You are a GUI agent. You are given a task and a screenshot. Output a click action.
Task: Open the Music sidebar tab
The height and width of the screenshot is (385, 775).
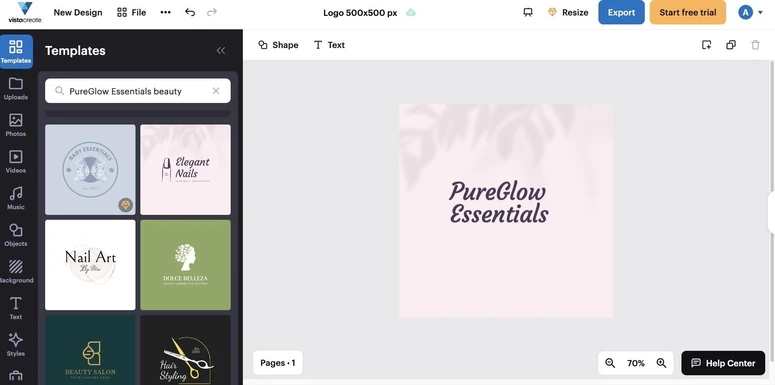16,199
